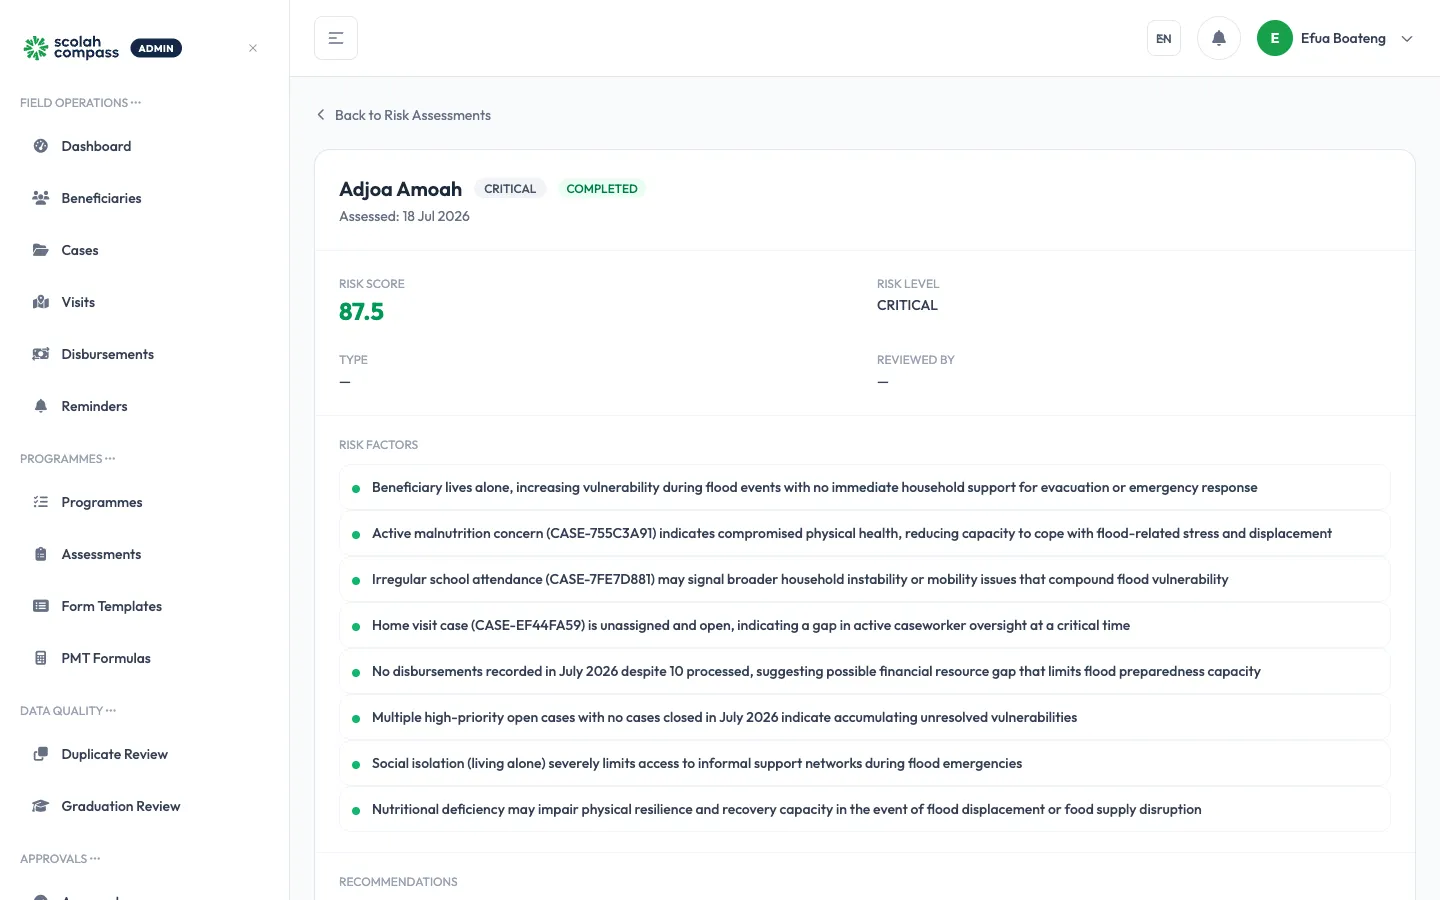Click the Assessments clipboard icon

(x=41, y=554)
